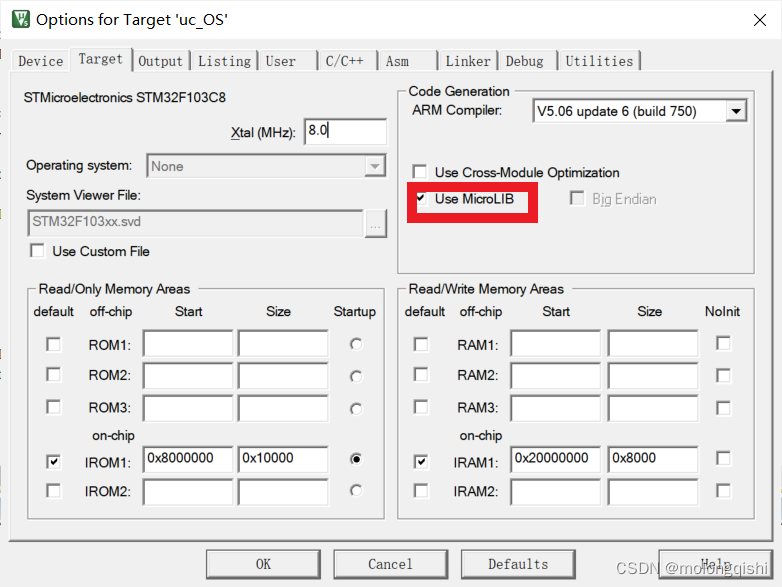
Task: Check the IROM2 default checkbox
Action: click(53, 491)
